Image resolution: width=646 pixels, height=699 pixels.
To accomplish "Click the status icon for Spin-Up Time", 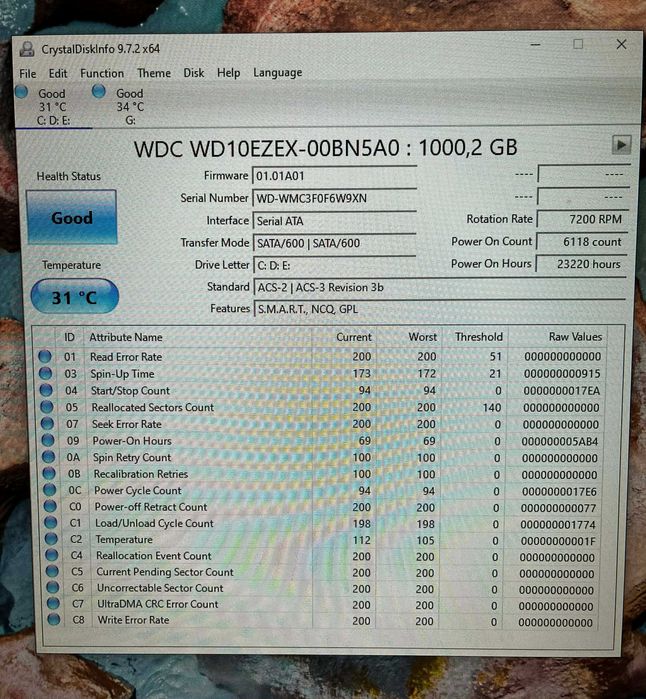I will (x=45, y=373).
